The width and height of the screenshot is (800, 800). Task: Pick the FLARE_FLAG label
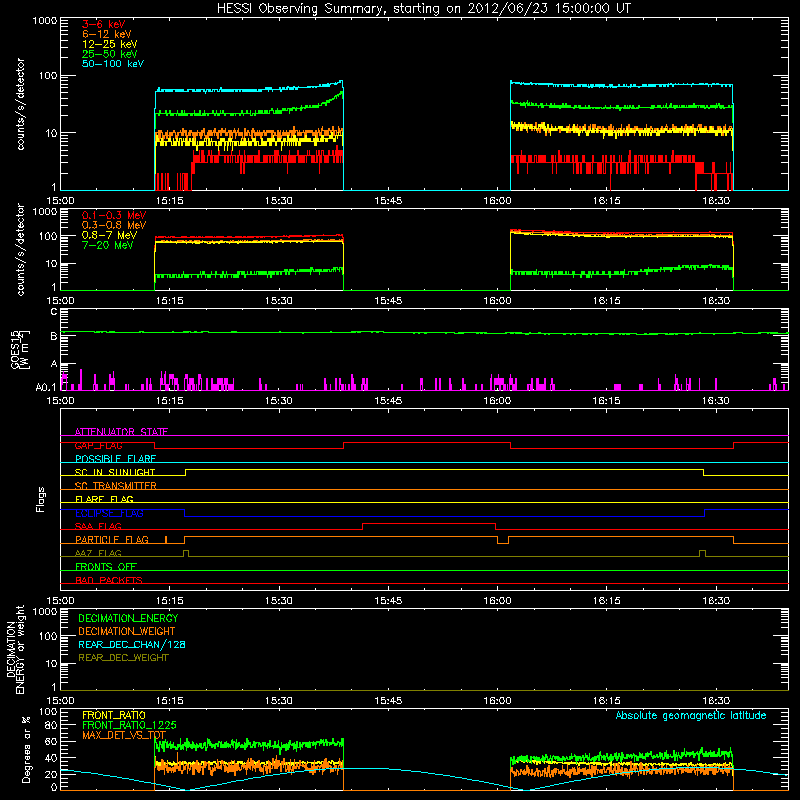pyautogui.click(x=104, y=499)
